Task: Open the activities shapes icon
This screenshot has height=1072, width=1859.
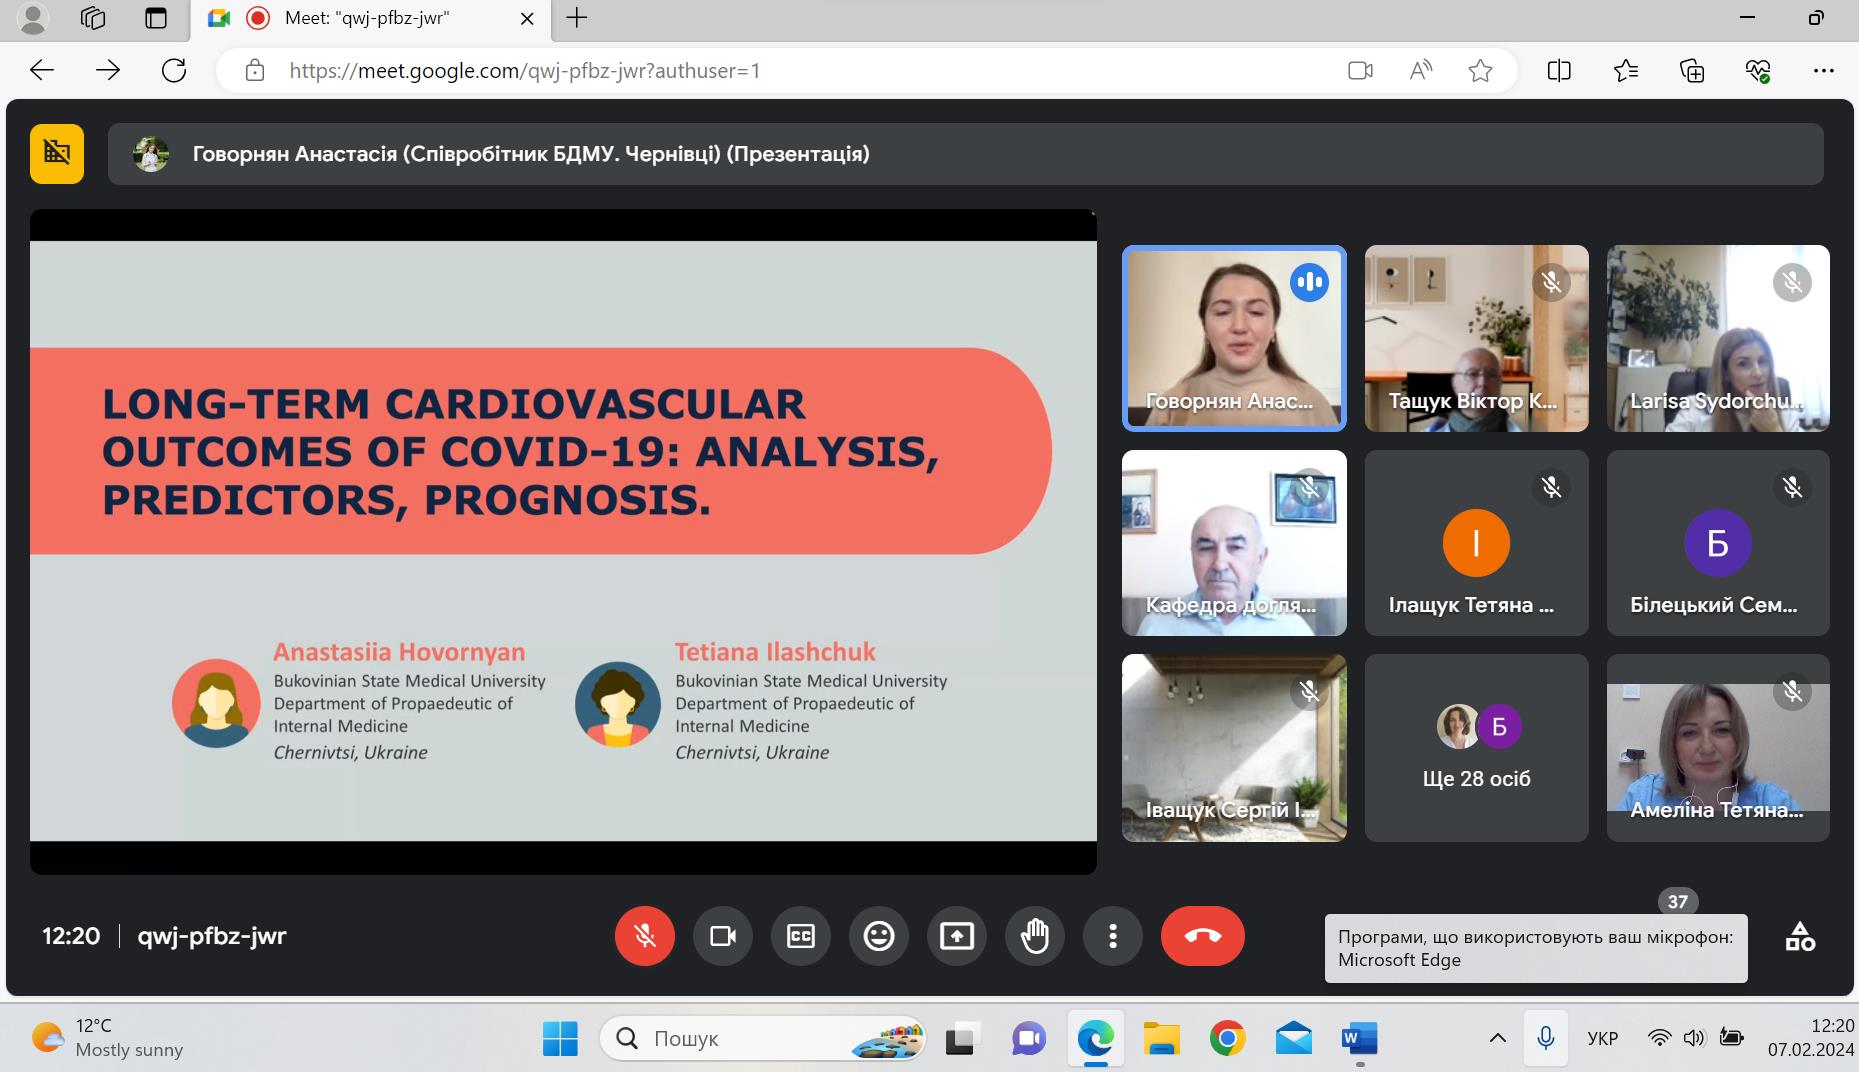Action: tap(1799, 937)
